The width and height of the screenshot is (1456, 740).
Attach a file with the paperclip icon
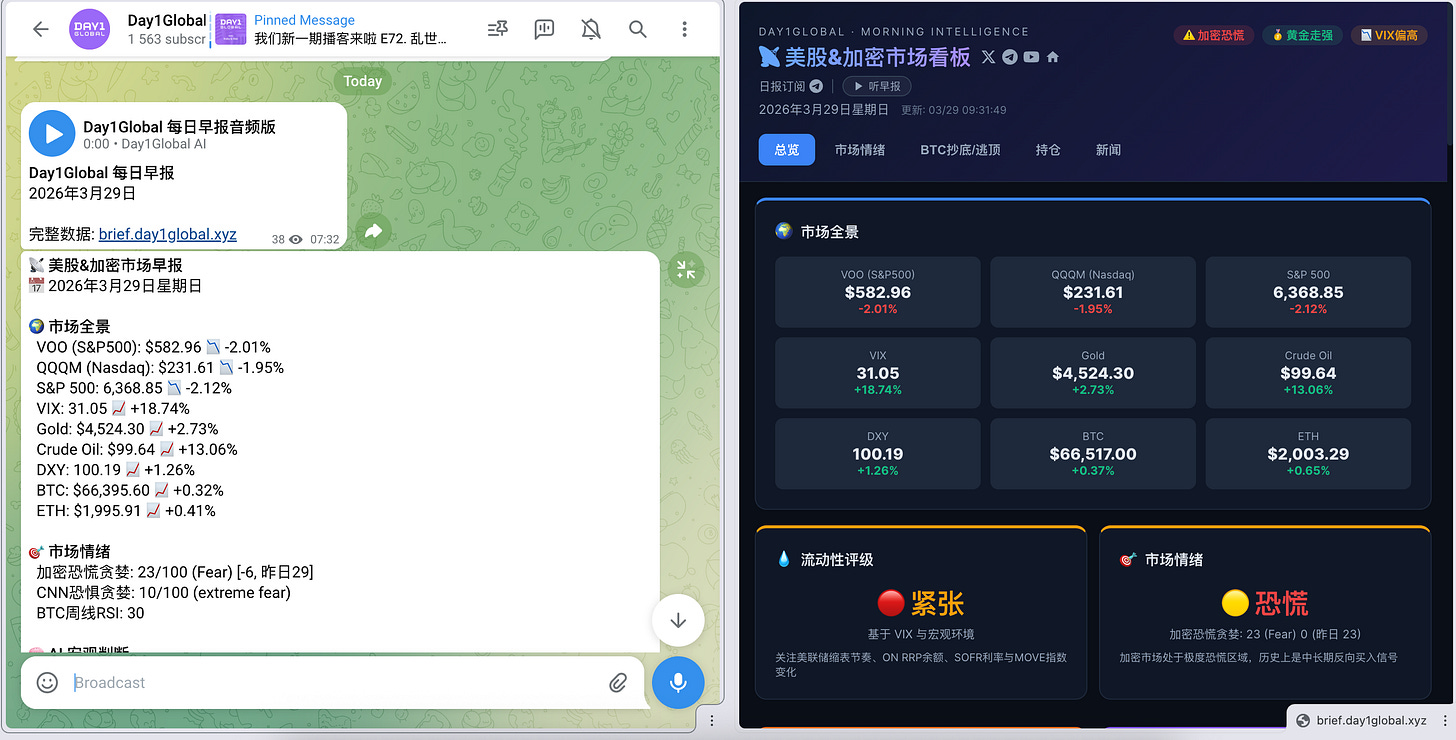618,683
